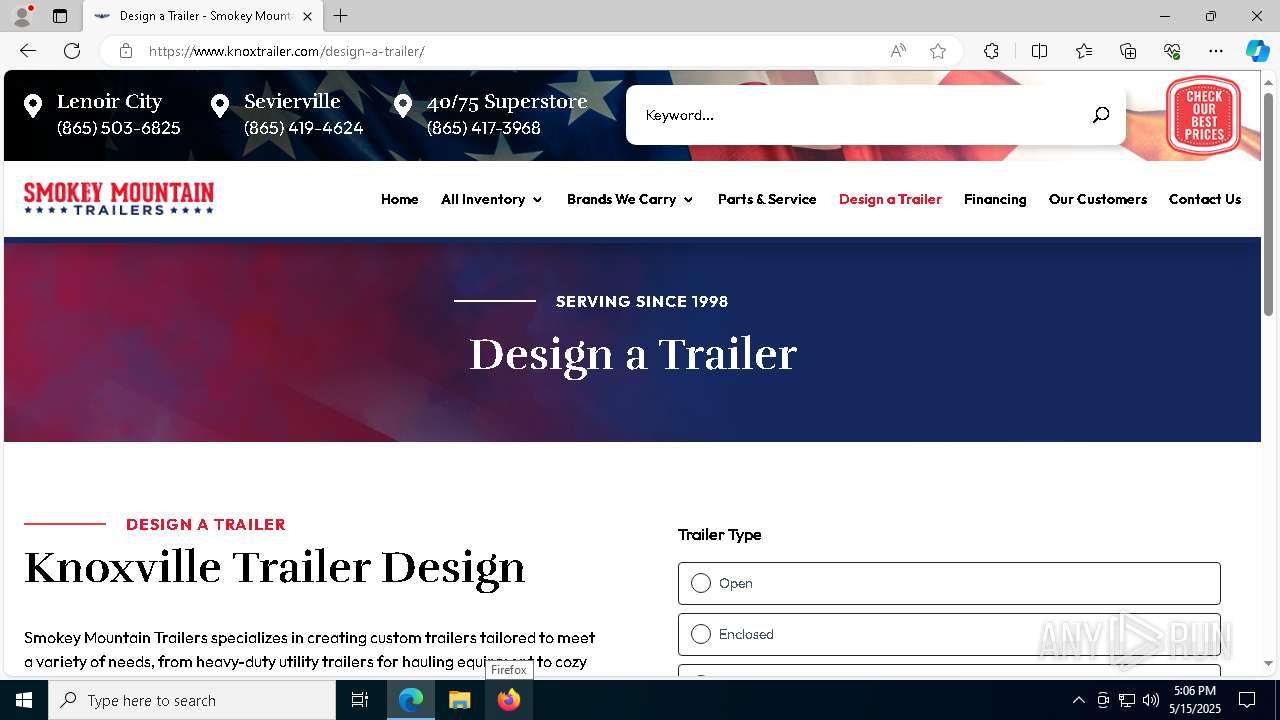Call Superstore phone (865) 417-3968
1280x720 pixels.
coord(484,128)
